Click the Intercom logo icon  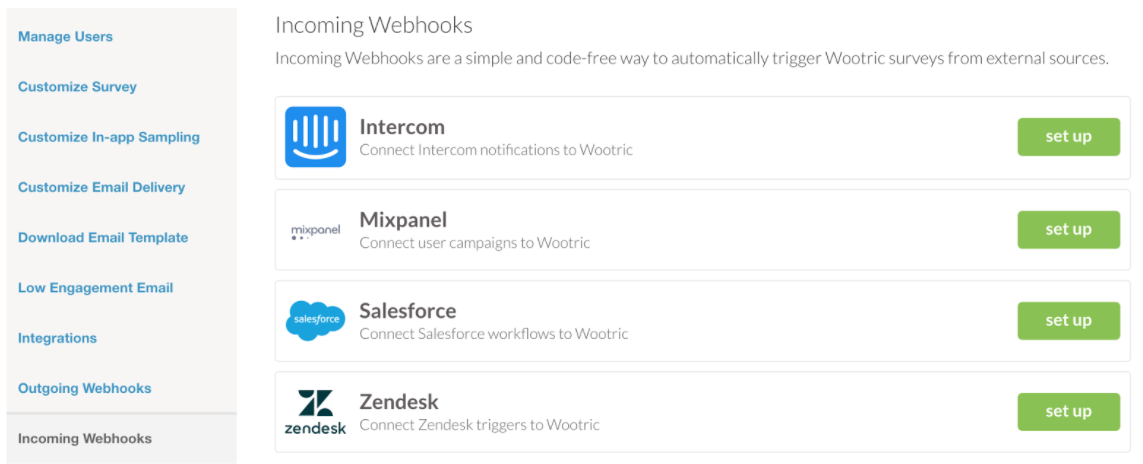coord(315,137)
